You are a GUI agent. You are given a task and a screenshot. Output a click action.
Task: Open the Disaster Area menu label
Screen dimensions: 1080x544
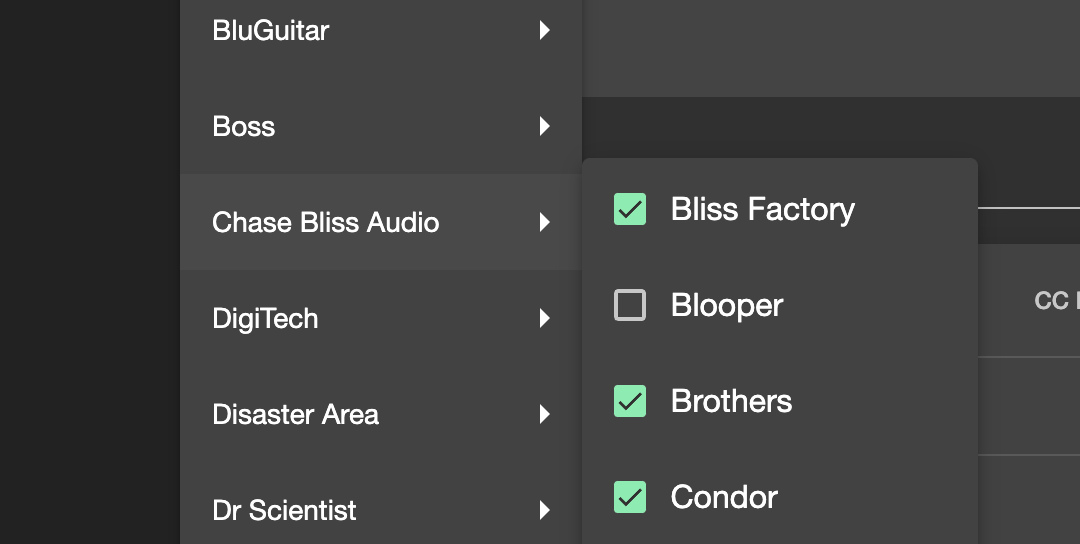point(296,415)
